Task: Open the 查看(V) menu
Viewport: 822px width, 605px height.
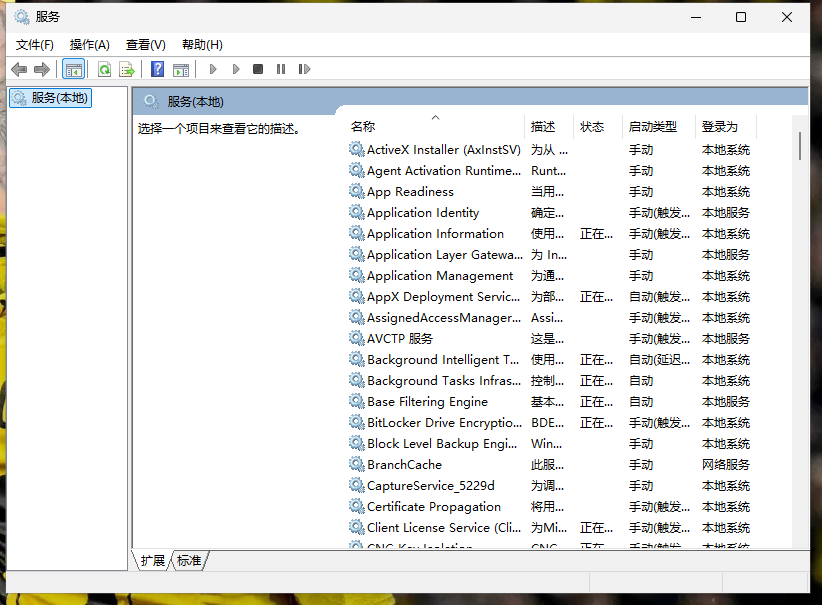Action: (x=146, y=45)
